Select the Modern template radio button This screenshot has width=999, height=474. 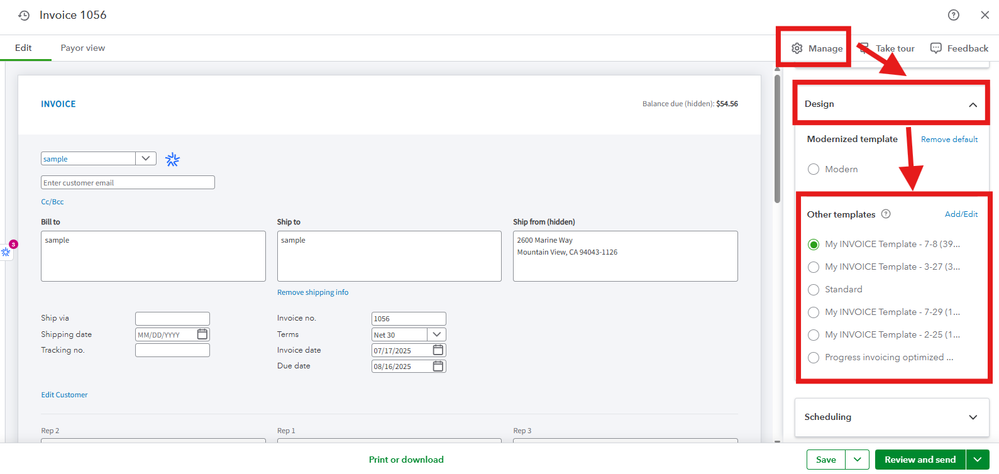point(813,169)
